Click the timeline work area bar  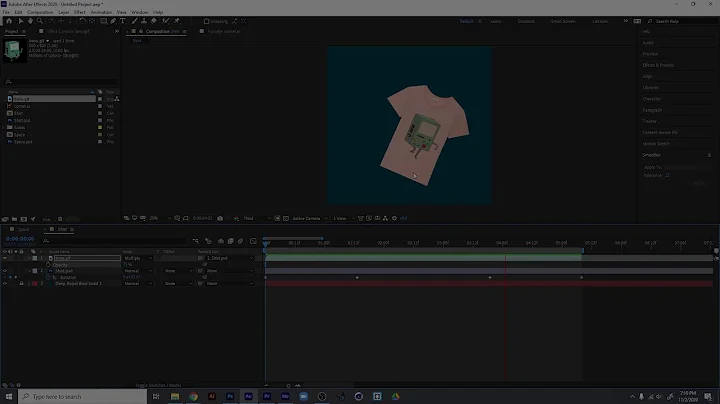(424, 251)
